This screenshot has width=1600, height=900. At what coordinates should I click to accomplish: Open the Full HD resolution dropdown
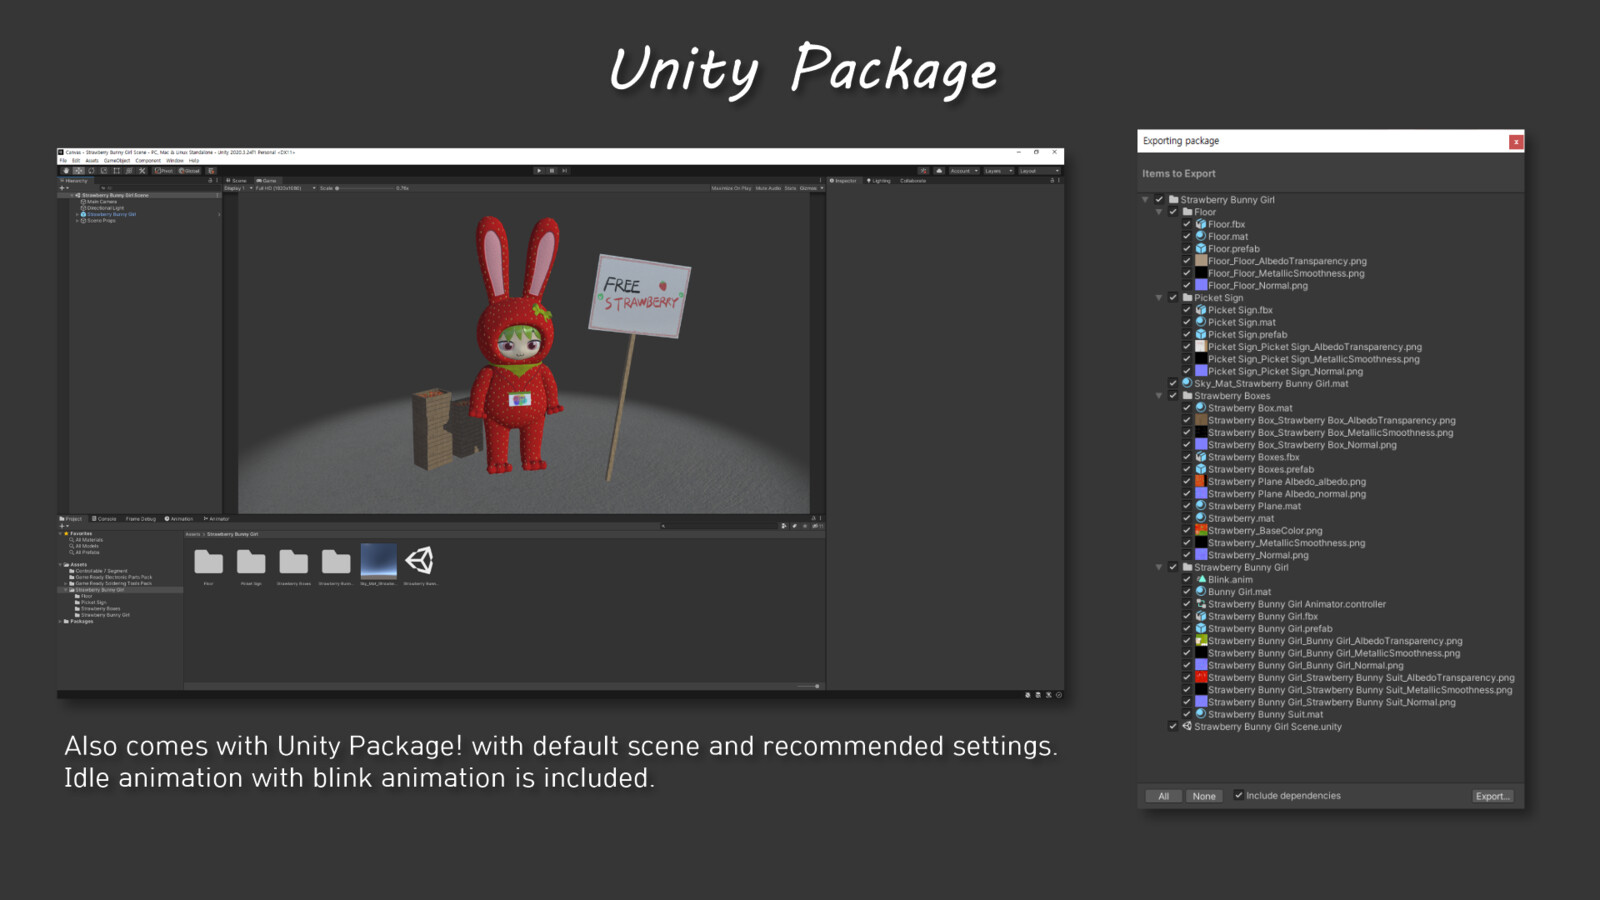click(x=285, y=188)
